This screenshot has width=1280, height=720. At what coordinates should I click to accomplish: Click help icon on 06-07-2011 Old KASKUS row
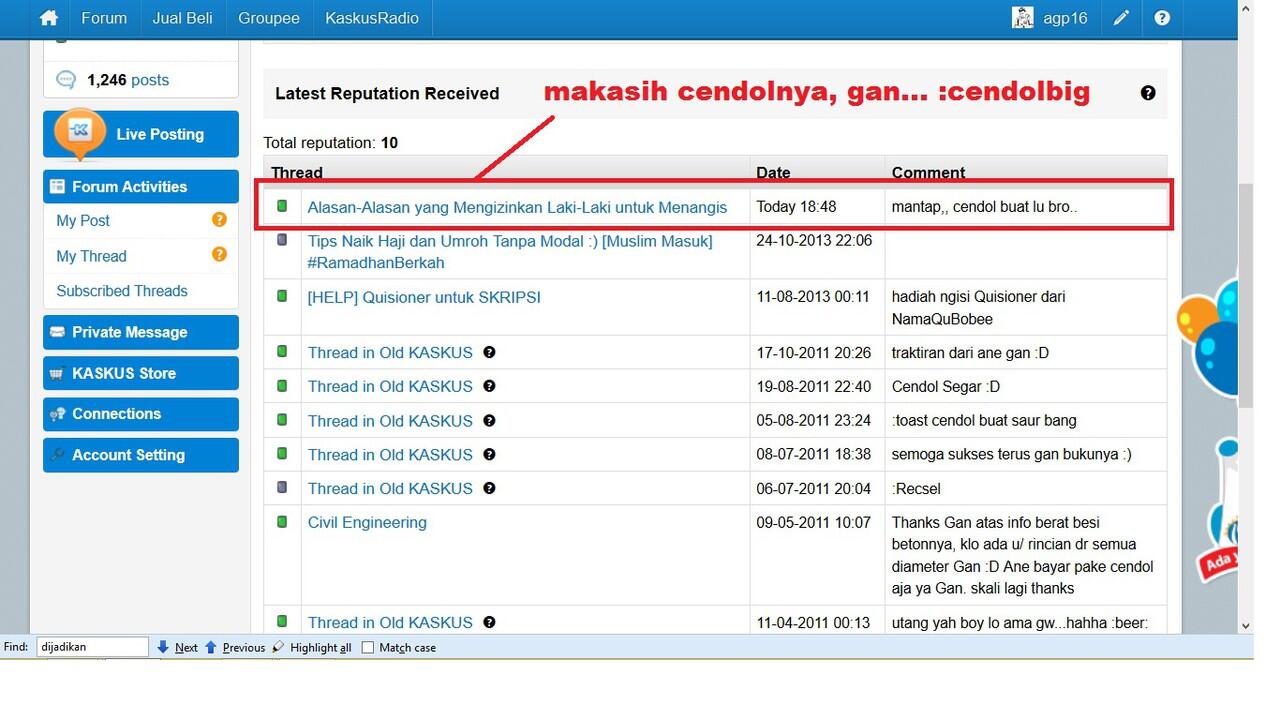(x=489, y=488)
